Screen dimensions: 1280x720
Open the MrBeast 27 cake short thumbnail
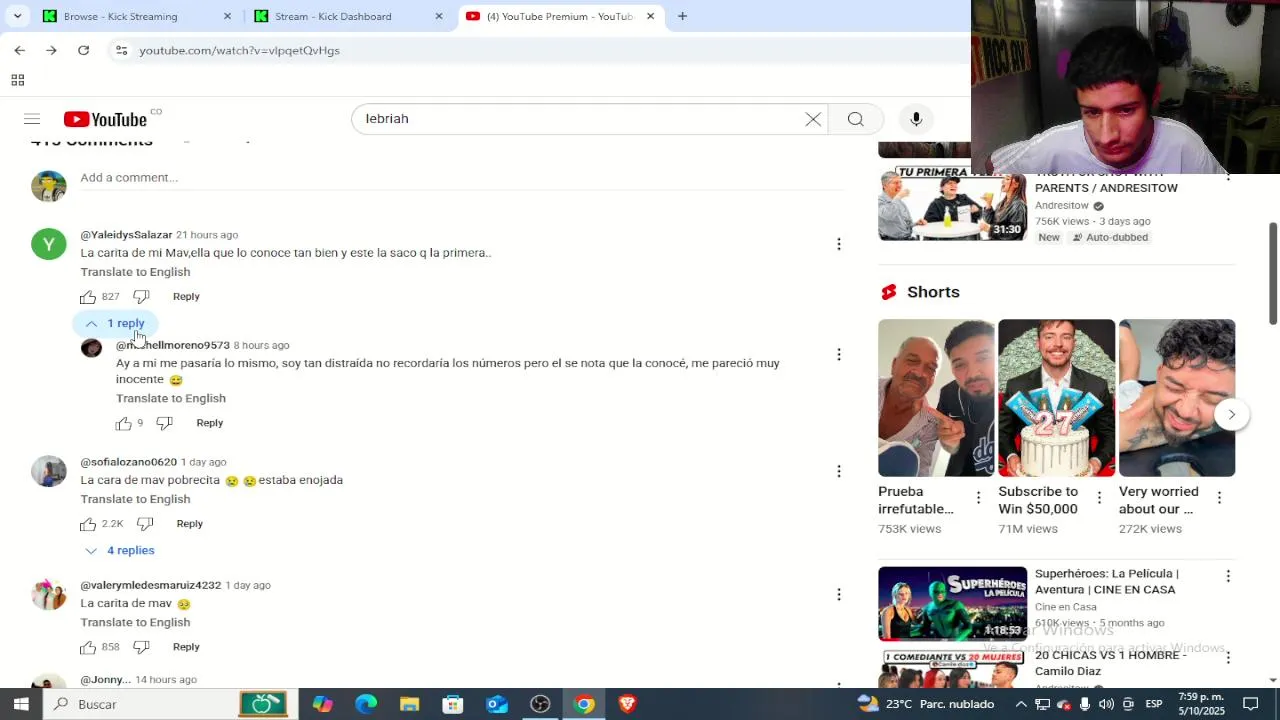[1056, 398]
